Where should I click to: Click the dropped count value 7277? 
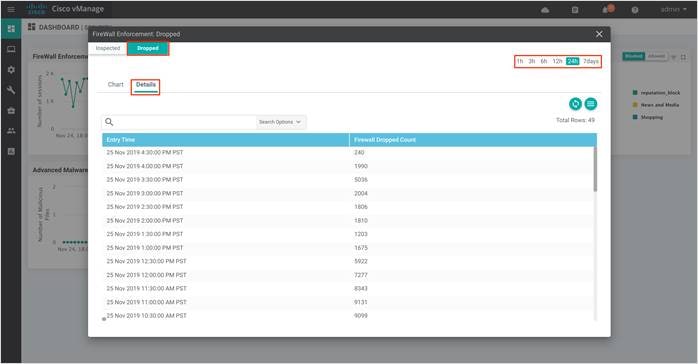(x=361, y=275)
